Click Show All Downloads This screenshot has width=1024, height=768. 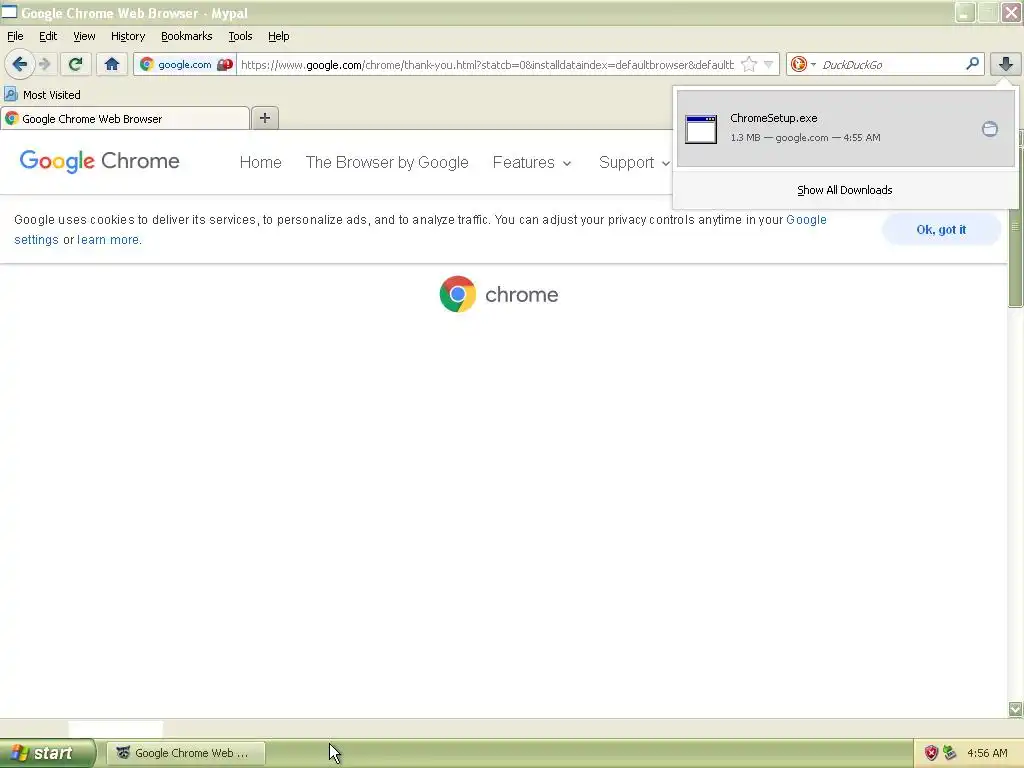tap(844, 190)
